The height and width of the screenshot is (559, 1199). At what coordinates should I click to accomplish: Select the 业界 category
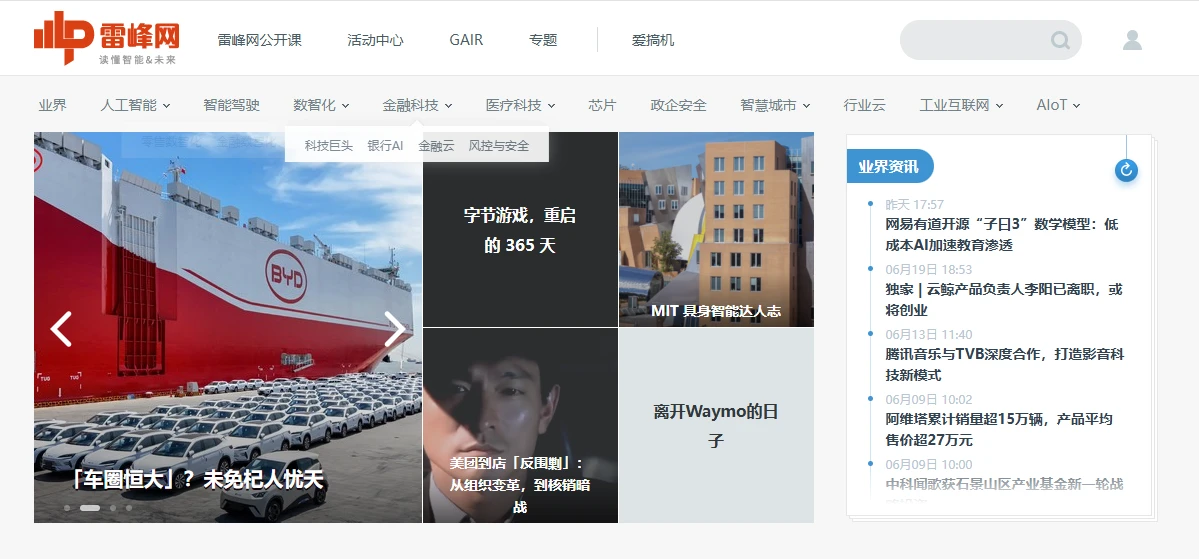click(x=53, y=105)
